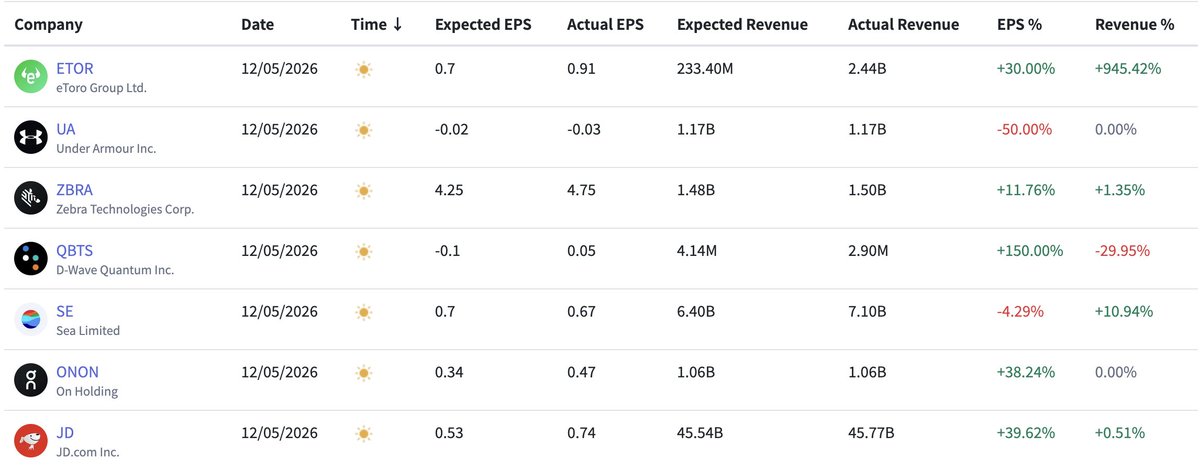Viewport: 1200px width, 470px height.
Task: Click the Sea Limited logo icon
Action: (31, 319)
